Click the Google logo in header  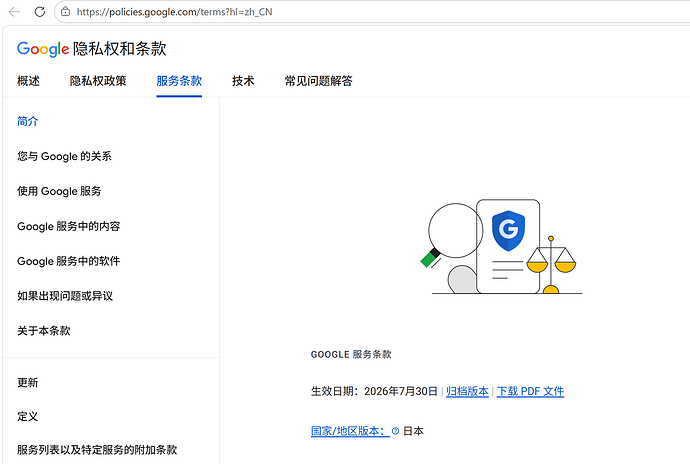pos(43,49)
